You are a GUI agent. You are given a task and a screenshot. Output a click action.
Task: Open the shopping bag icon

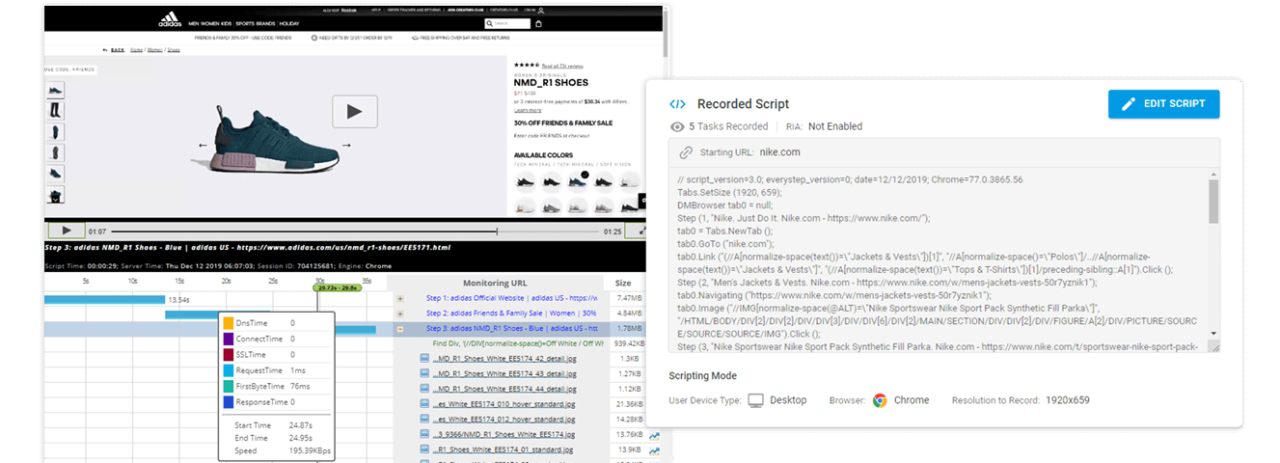(539, 23)
